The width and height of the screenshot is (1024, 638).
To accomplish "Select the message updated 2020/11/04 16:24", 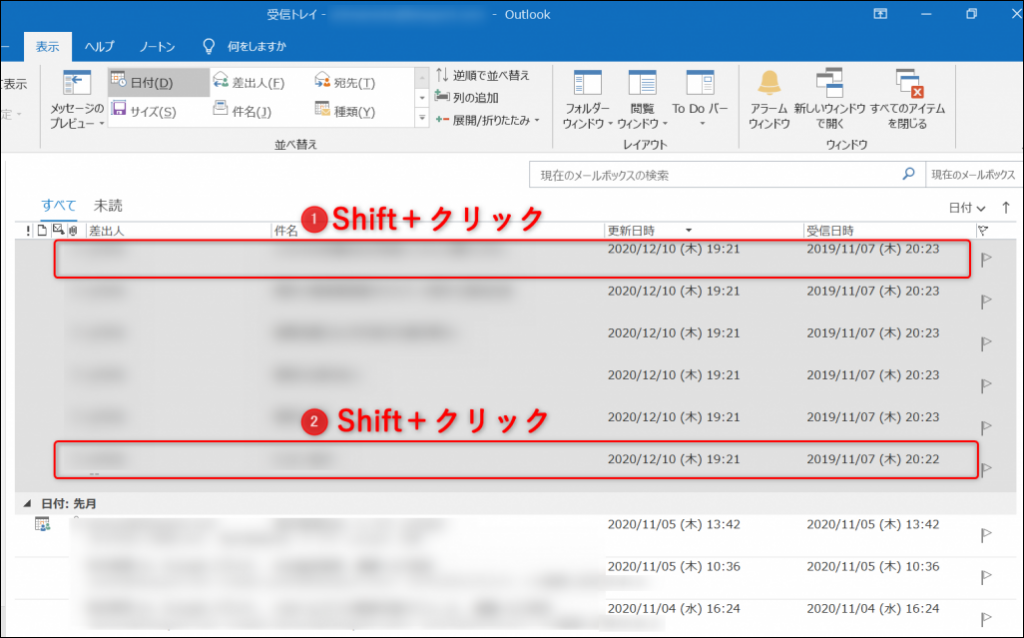I will [x=516, y=617].
